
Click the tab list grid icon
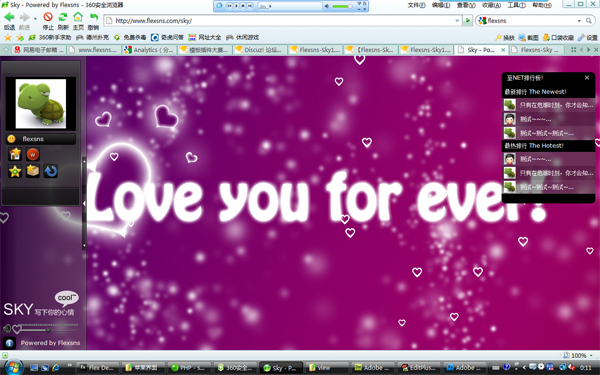(573, 50)
